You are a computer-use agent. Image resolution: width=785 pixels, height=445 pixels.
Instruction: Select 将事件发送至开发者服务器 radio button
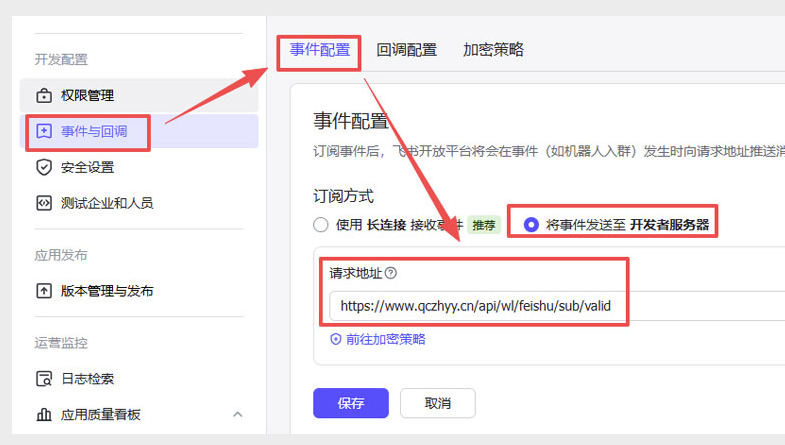[531, 225]
